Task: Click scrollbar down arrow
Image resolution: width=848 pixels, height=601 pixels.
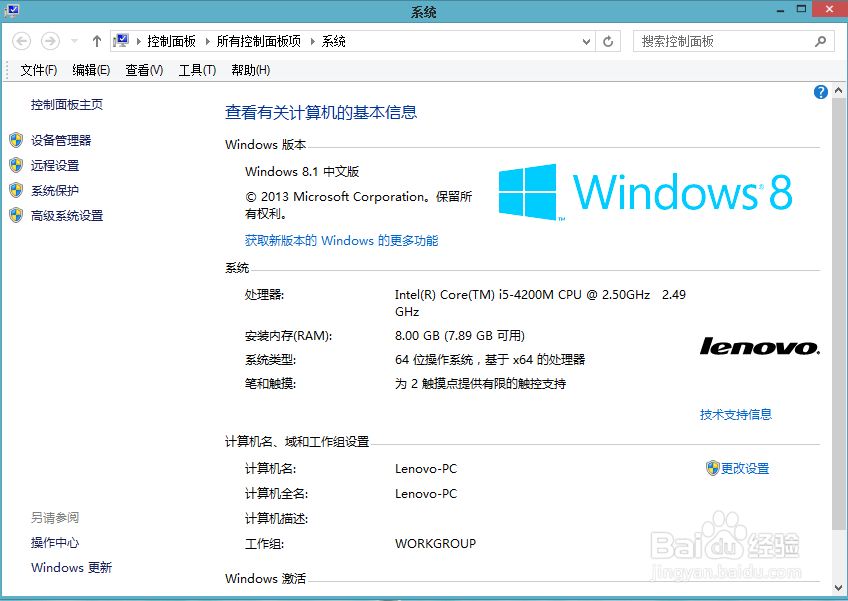Action: tap(838, 587)
